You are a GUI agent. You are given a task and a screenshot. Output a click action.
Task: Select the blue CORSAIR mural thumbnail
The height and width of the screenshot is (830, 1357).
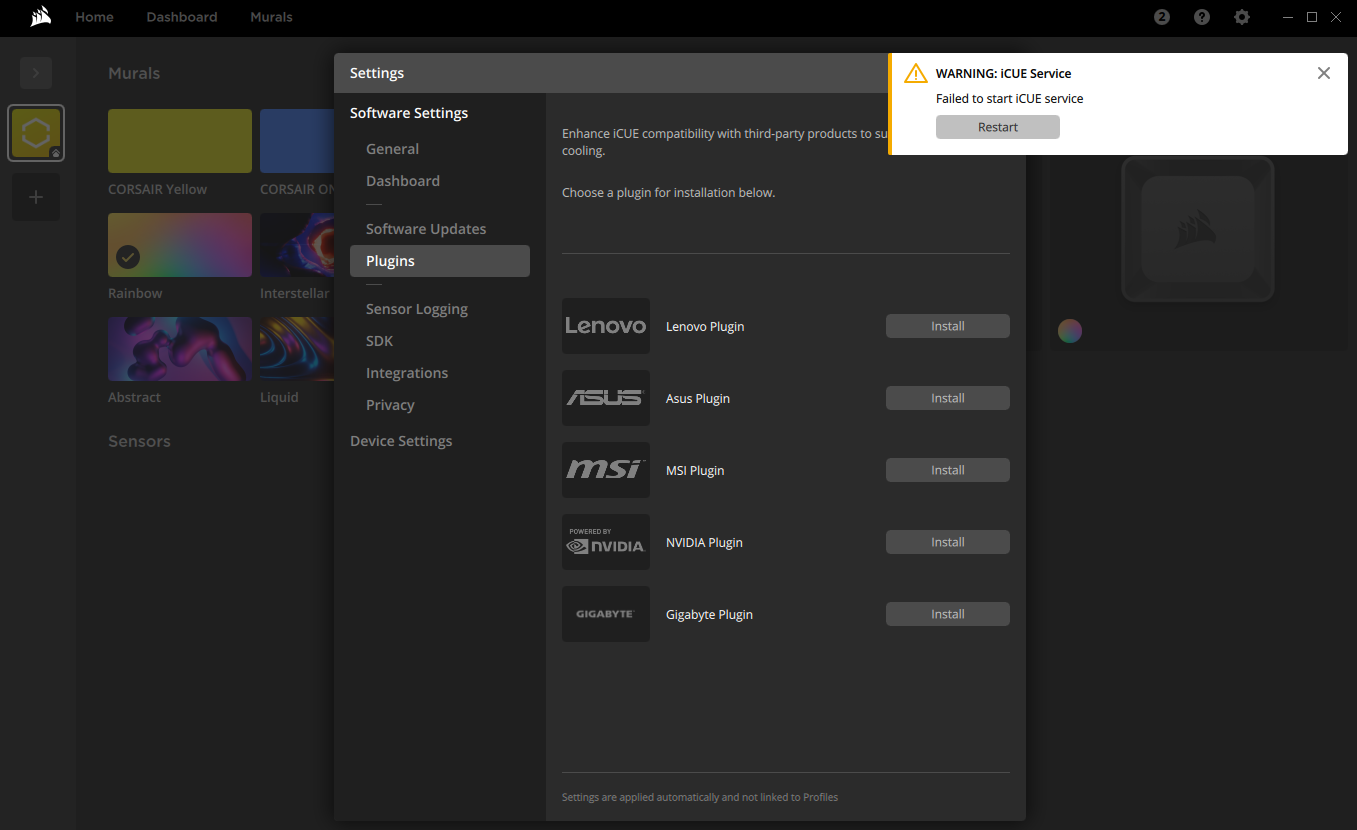click(x=297, y=141)
